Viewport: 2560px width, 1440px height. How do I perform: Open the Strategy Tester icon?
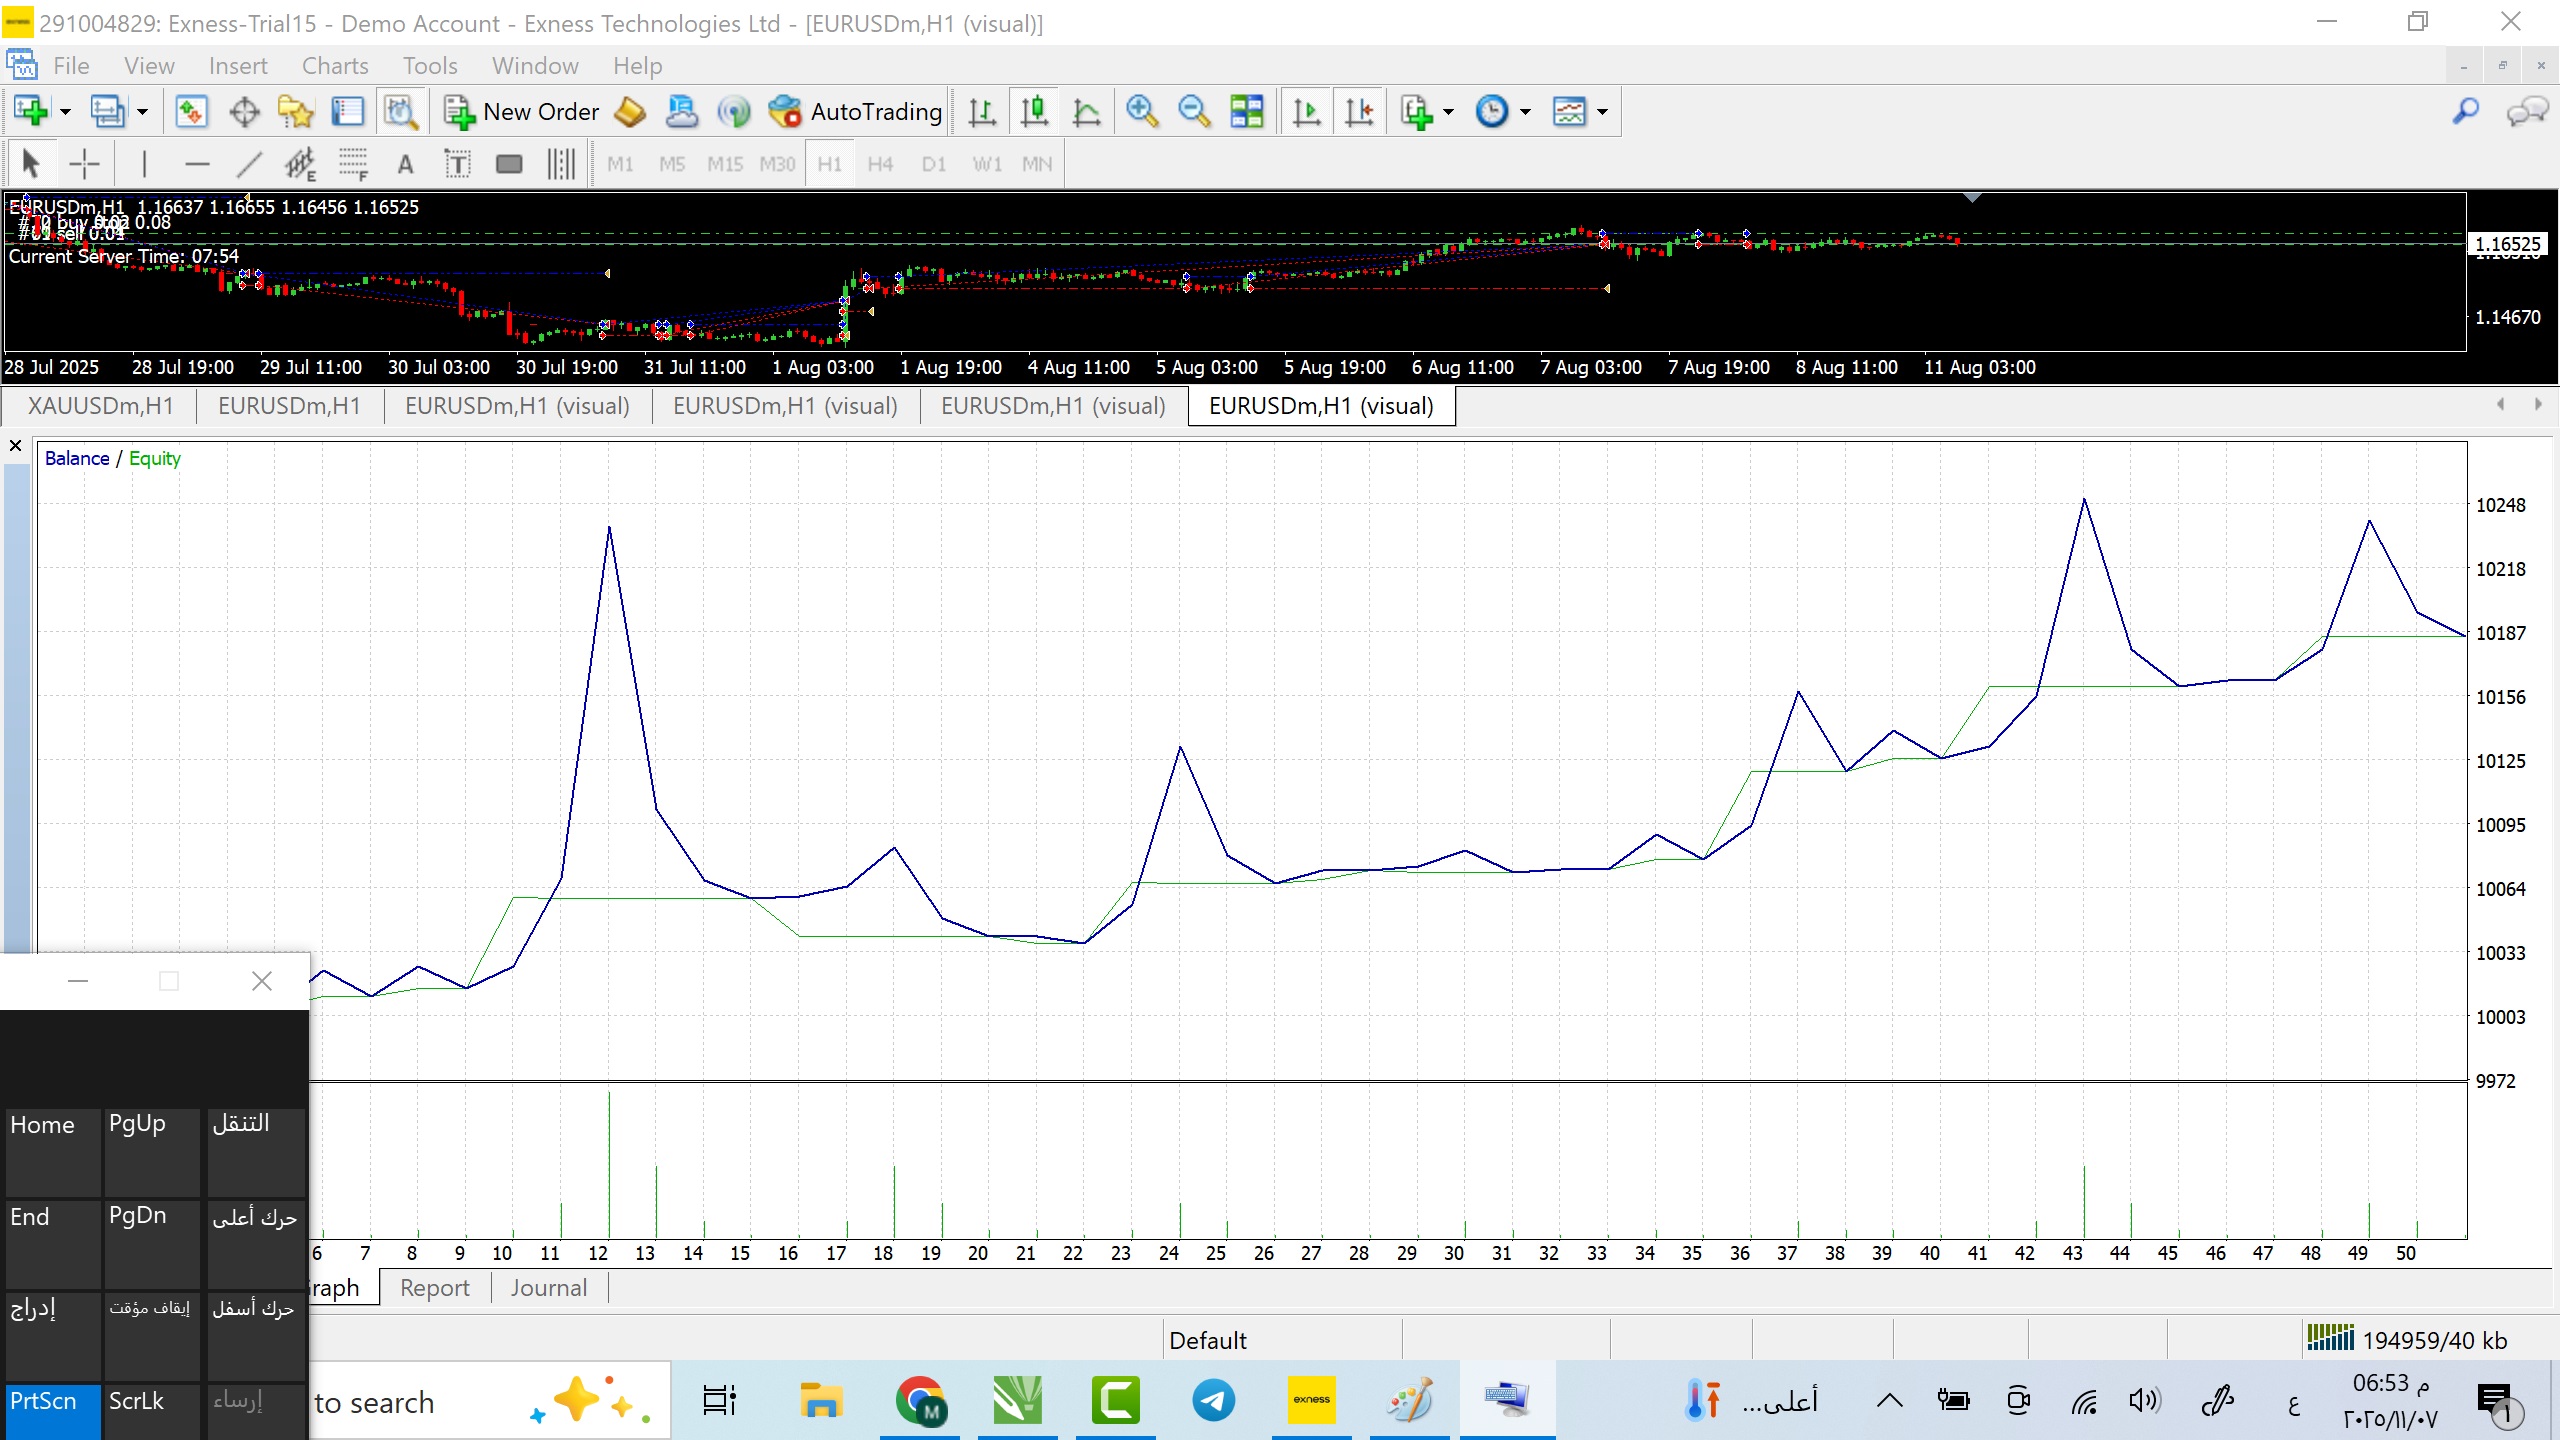(401, 111)
